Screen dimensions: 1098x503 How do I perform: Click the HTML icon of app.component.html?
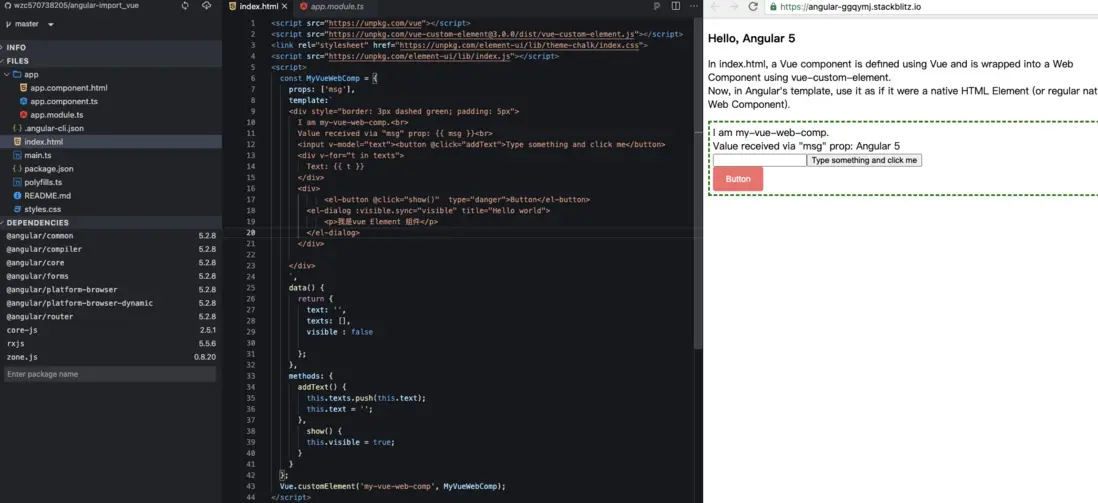pyautogui.click(x=24, y=88)
